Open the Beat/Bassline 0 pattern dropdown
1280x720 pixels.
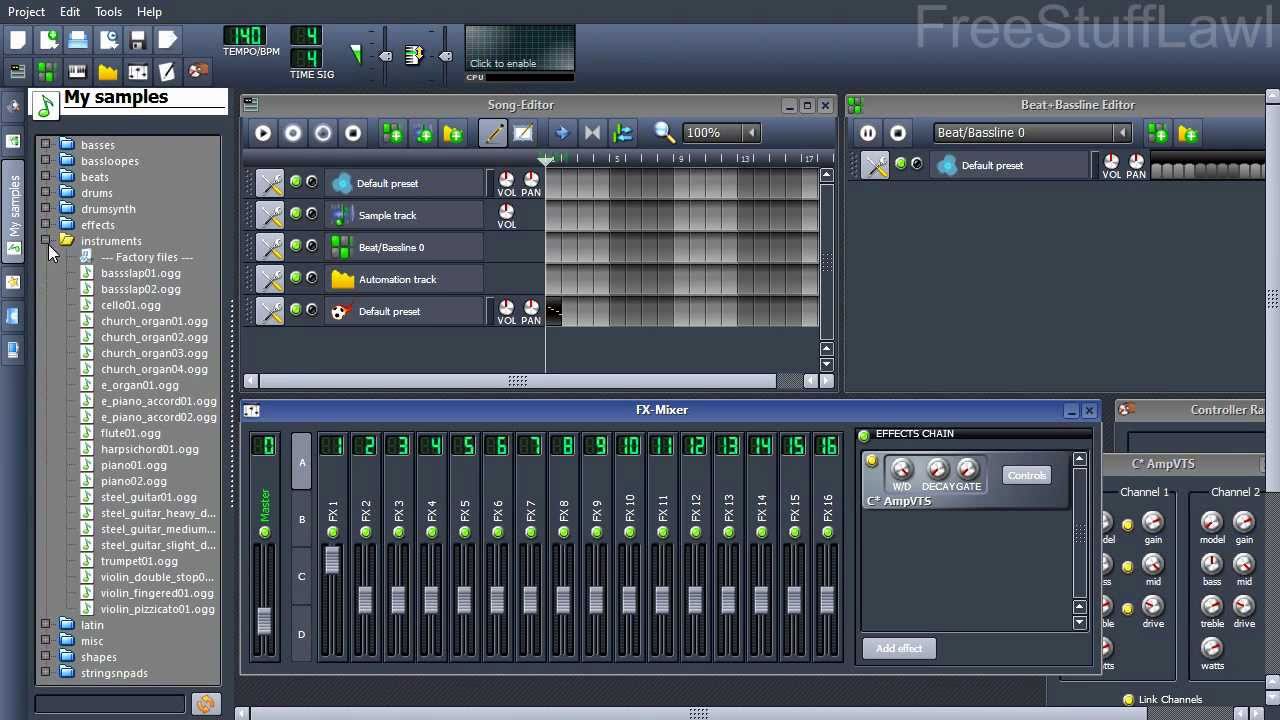point(1122,132)
